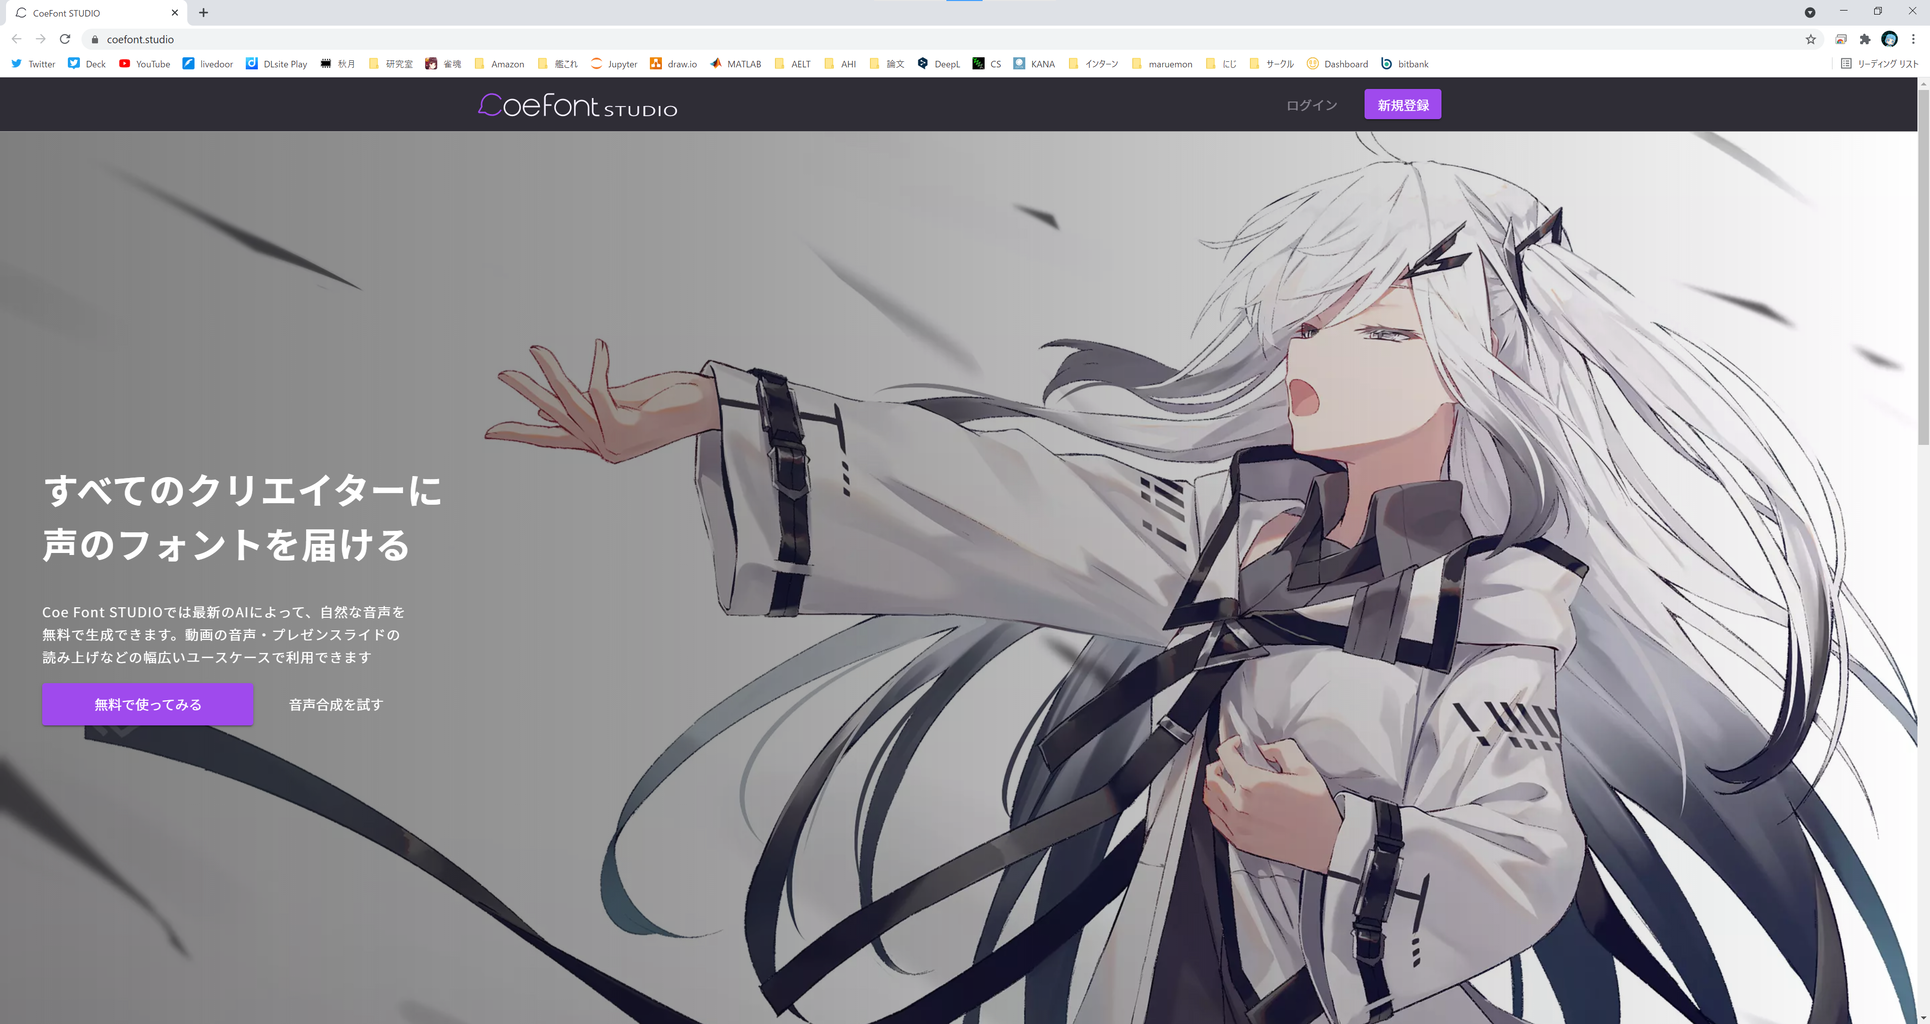This screenshot has width=1930, height=1024.
Task: Expand the 艦これ bookmark folder
Action: click(x=557, y=64)
